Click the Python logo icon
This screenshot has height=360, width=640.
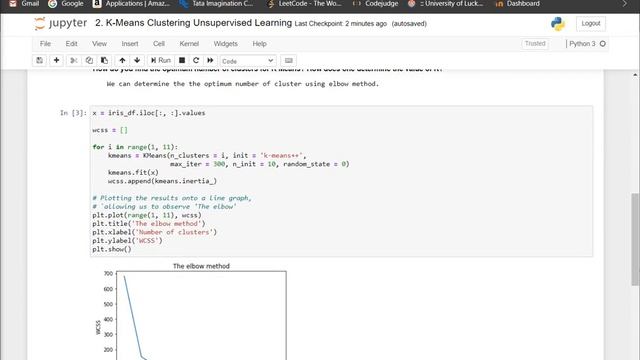[x=558, y=24]
